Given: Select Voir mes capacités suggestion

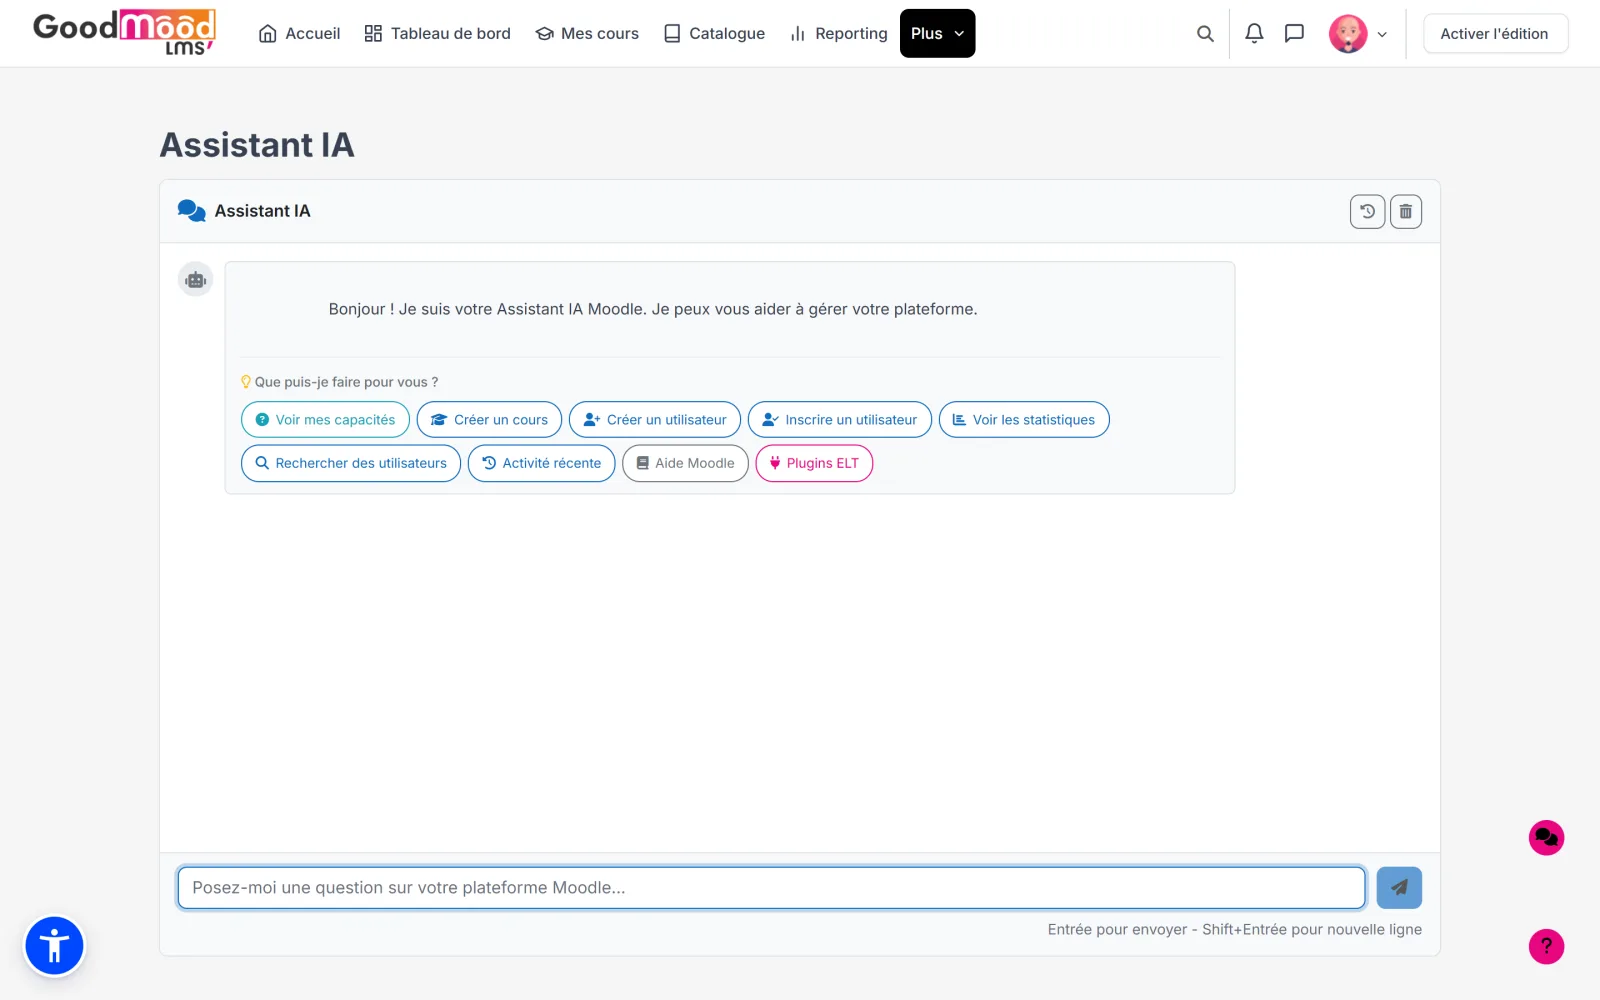Looking at the screenshot, I should coord(325,420).
